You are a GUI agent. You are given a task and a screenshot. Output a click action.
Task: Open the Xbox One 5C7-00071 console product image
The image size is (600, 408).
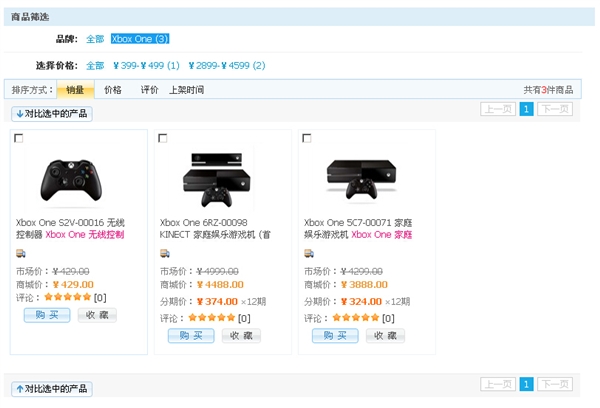coord(361,179)
